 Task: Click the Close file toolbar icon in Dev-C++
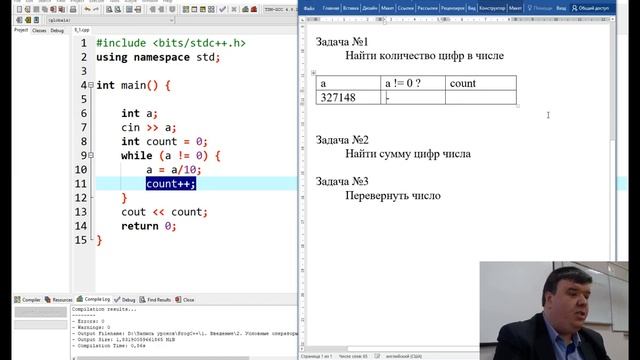pos(53,9)
